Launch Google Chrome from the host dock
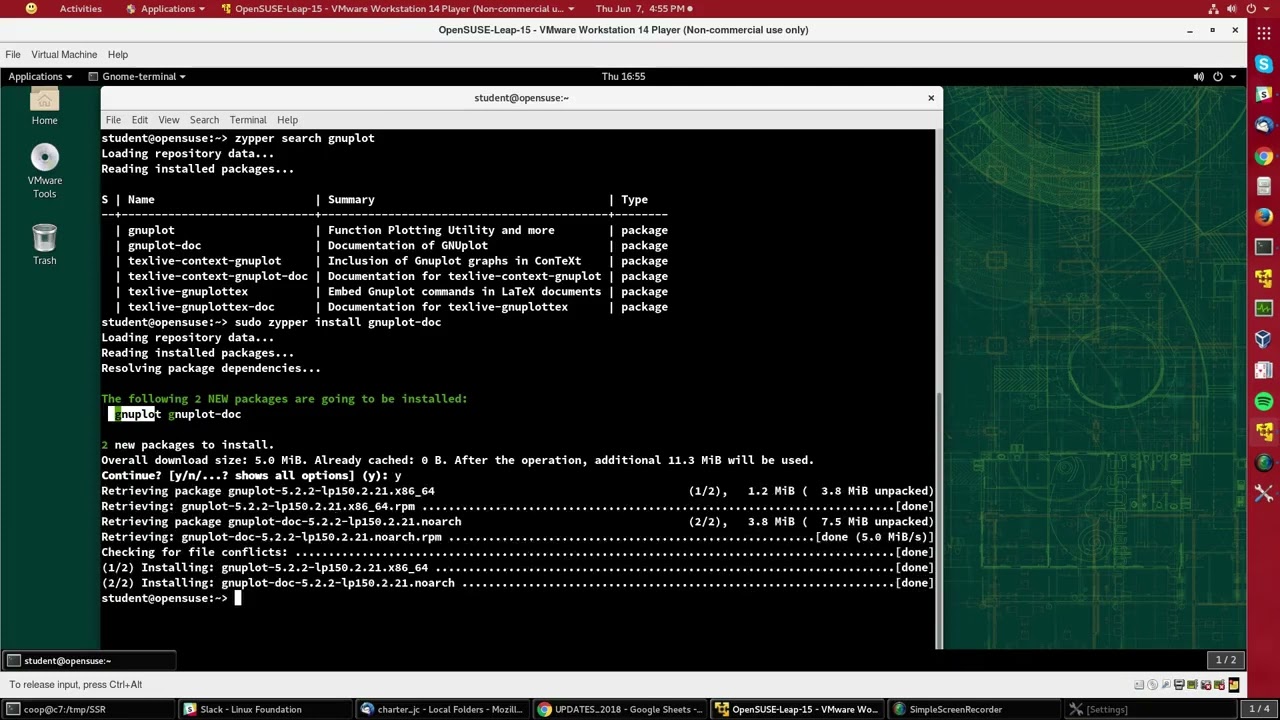The width and height of the screenshot is (1280, 720). [1264, 156]
